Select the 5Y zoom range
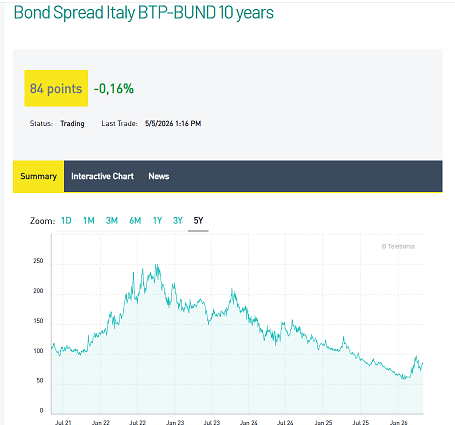Image resolution: width=455 pixels, height=425 pixels. [x=198, y=221]
